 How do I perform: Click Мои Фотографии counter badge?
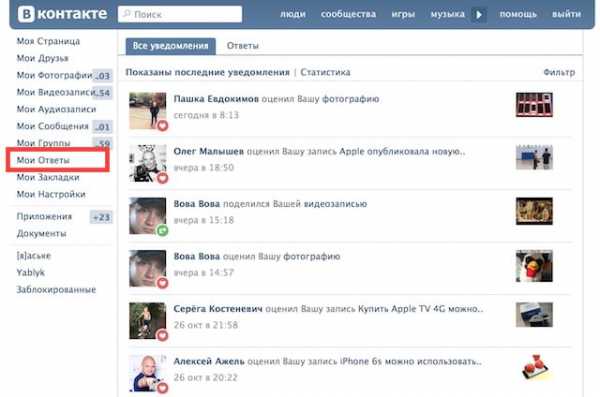(103, 76)
